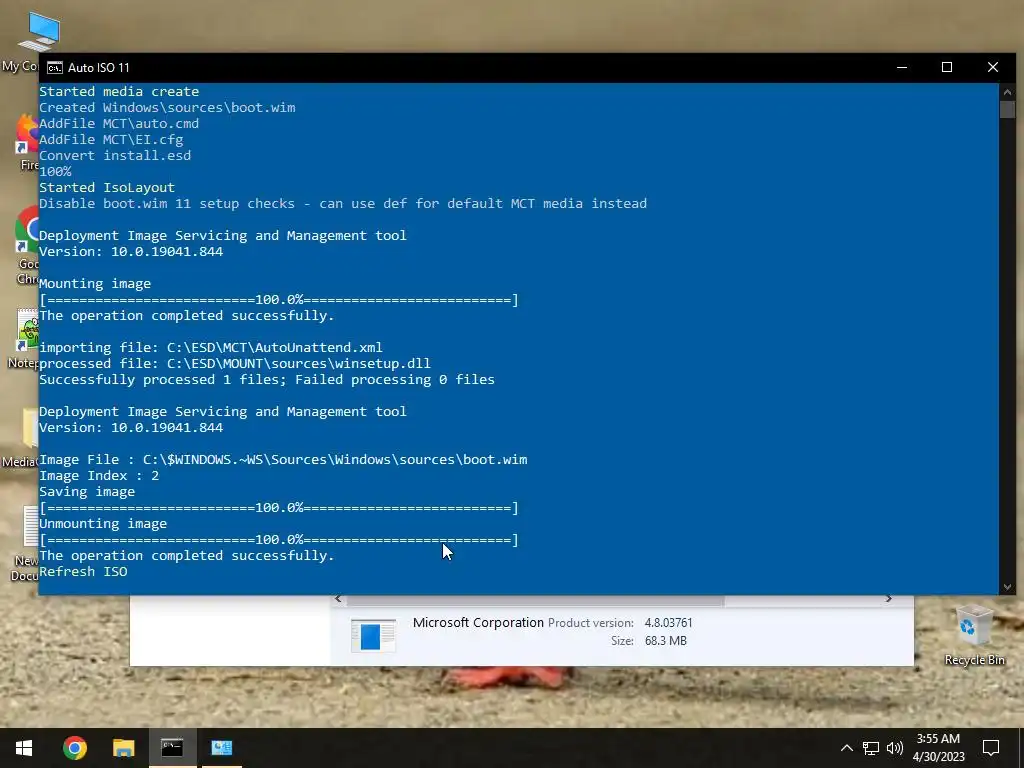This screenshot has height=768, width=1024.
Task: Click the Refresh ISO console line
Action: click(84, 571)
